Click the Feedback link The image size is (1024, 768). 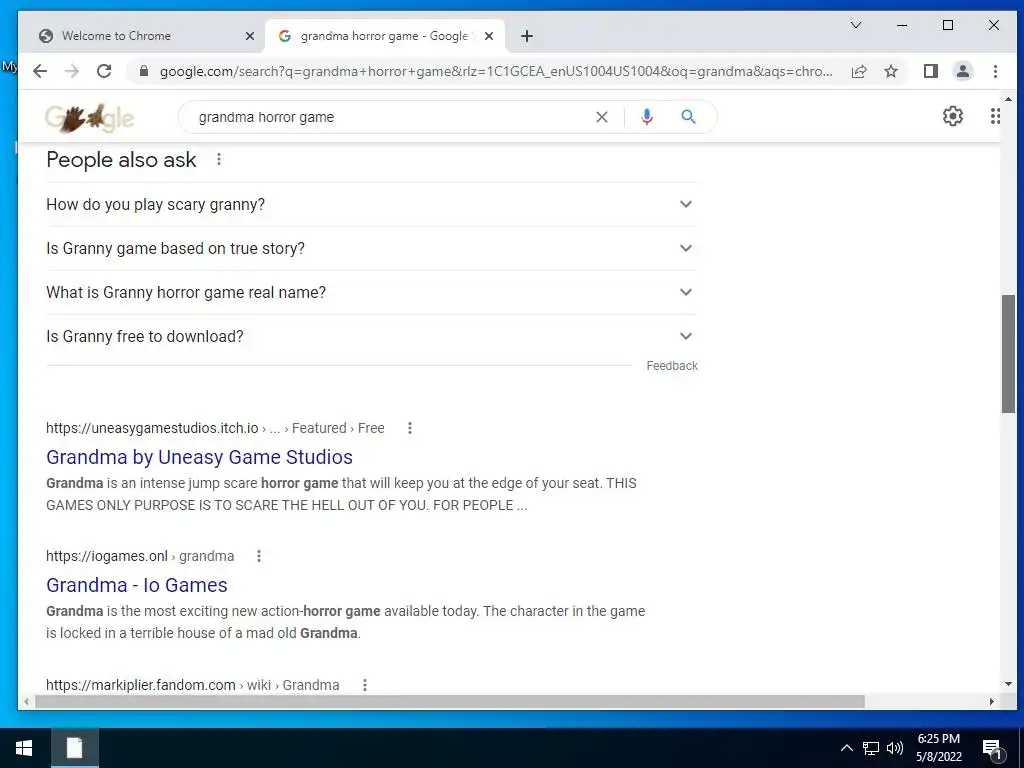click(672, 366)
